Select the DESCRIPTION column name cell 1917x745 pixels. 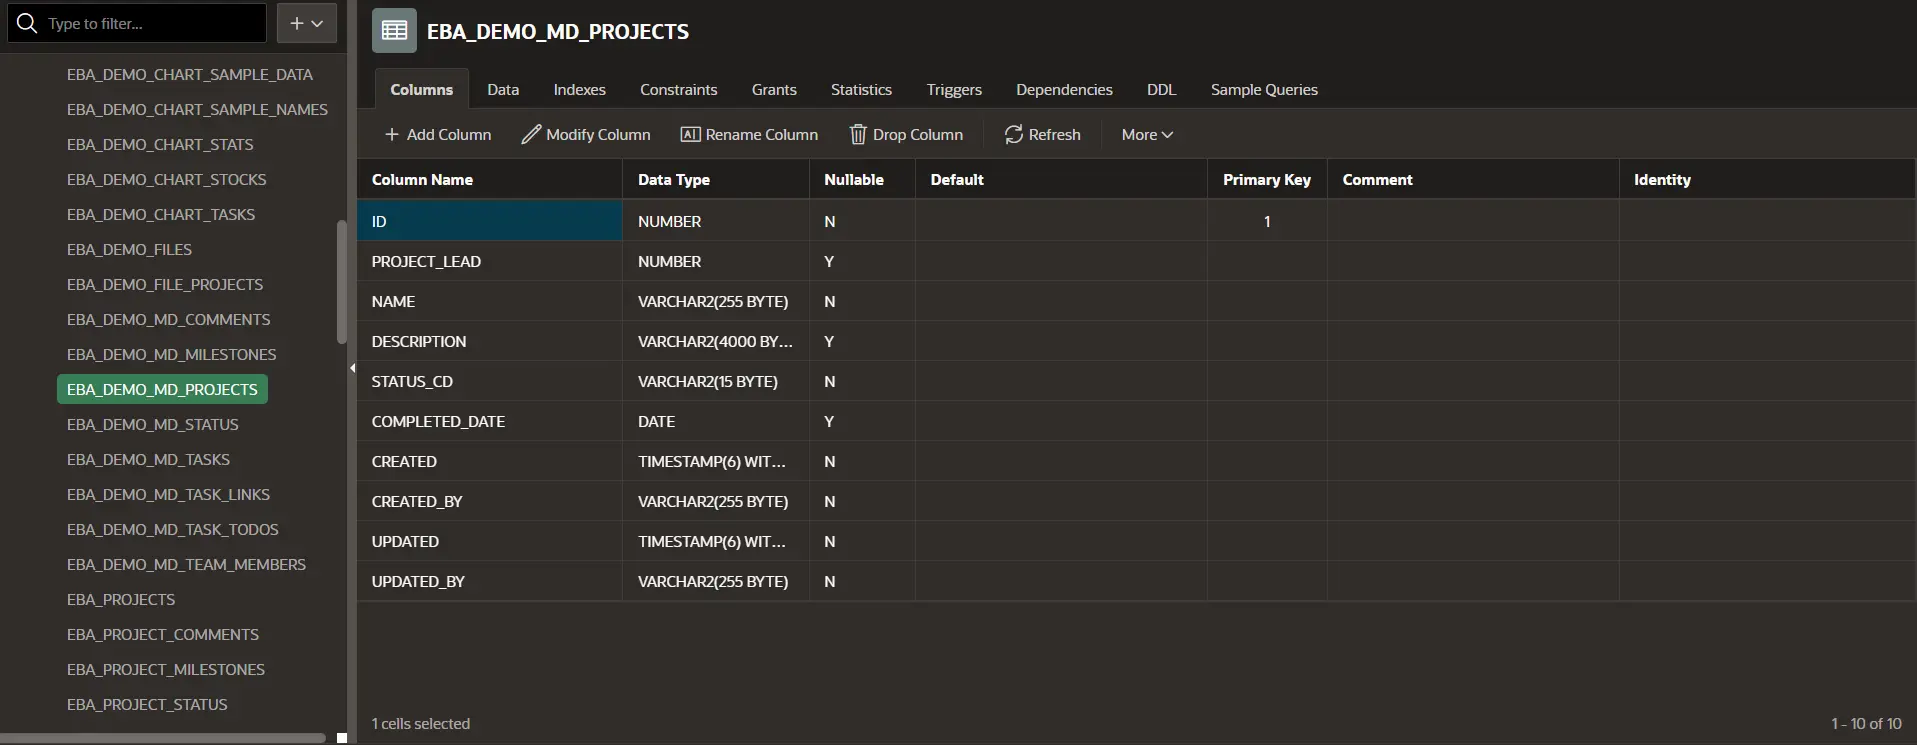click(x=490, y=341)
